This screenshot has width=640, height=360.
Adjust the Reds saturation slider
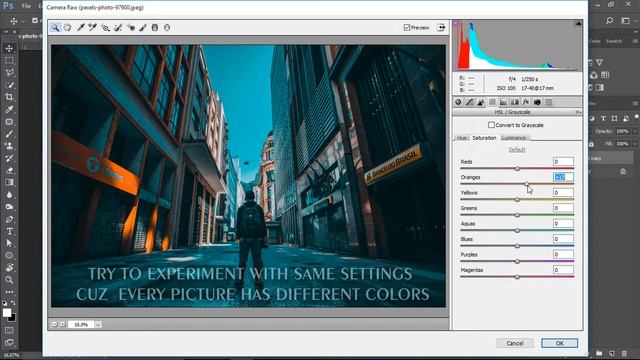[x=517, y=168]
